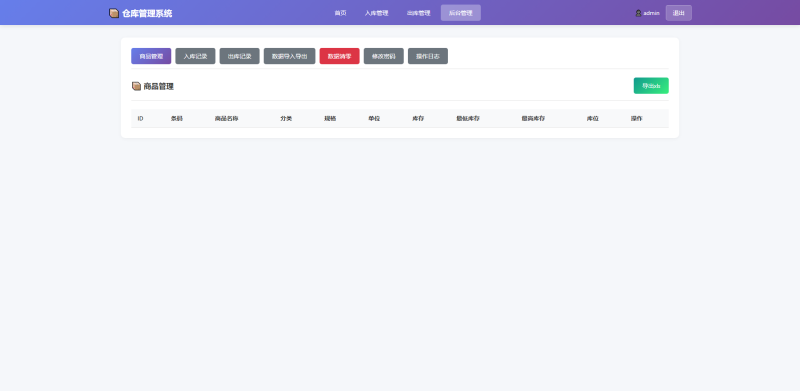Click the 单位 column header

[374, 118]
